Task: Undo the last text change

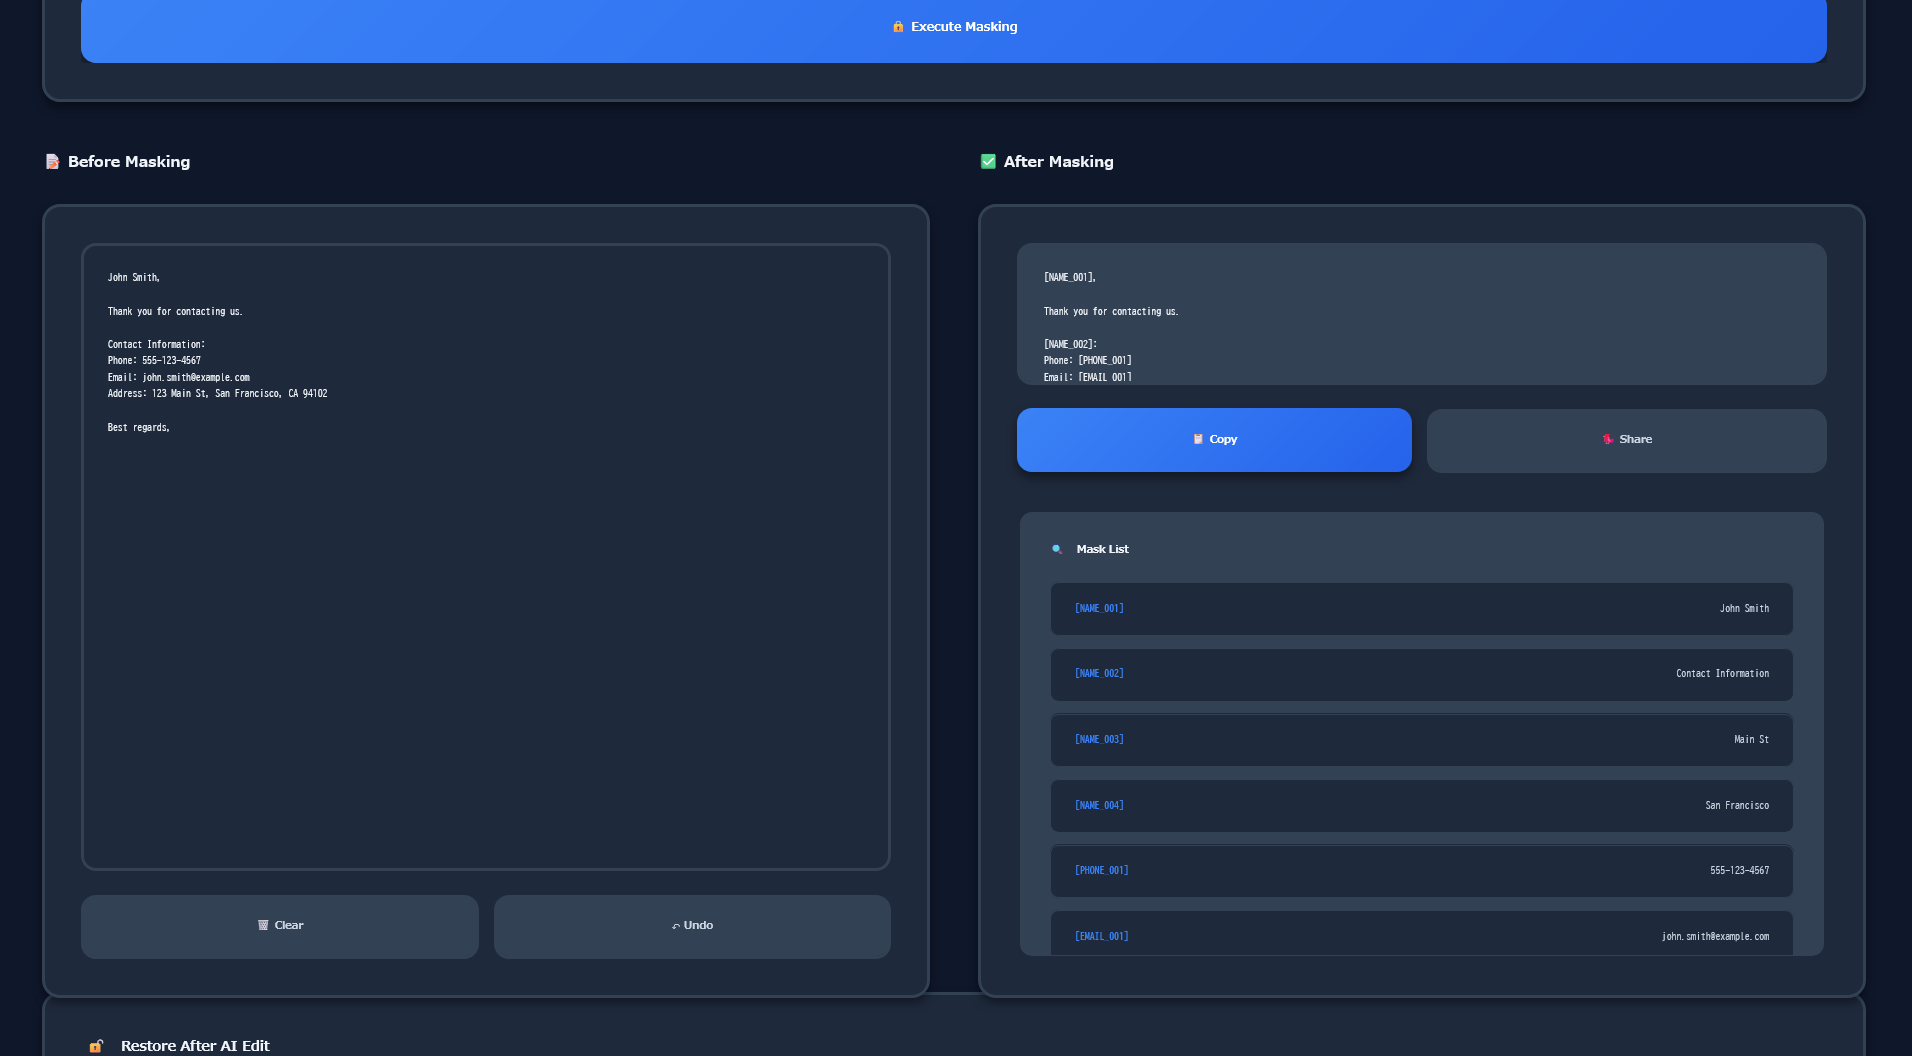Action: [692, 926]
